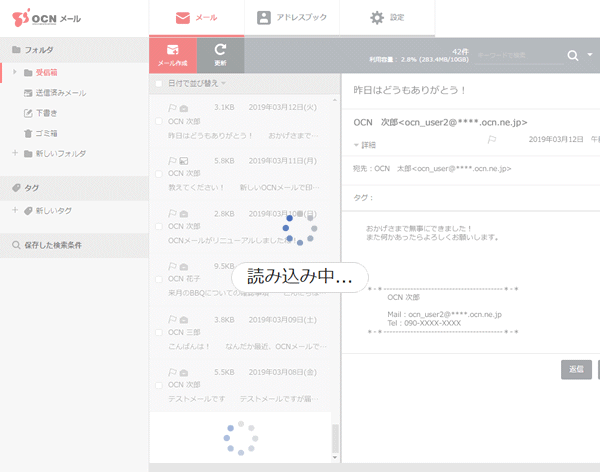Click 新しいタグ to add a tag
Screen dimensions: 600x472
[x=54, y=211]
